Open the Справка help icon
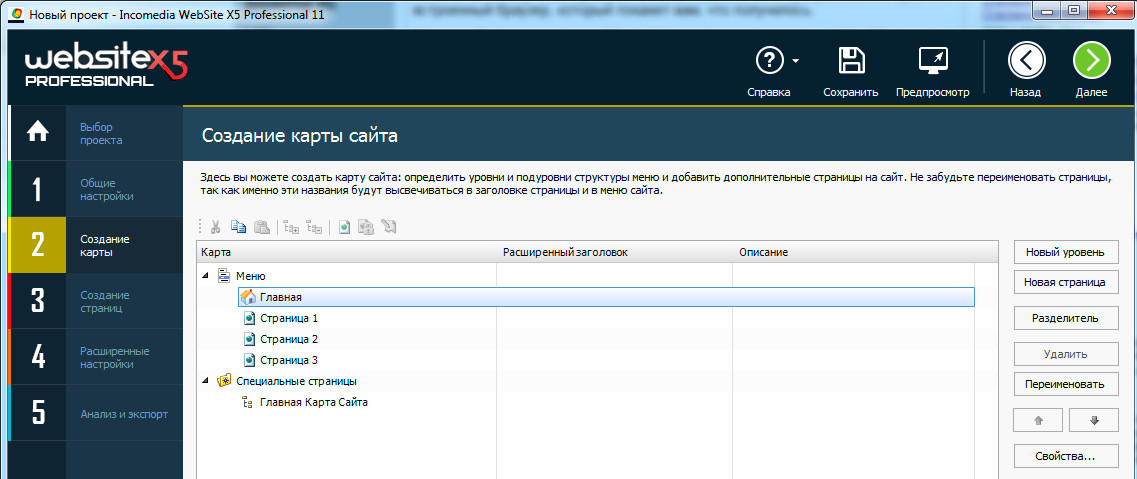This screenshot has height=479, width=1137. 768,61
